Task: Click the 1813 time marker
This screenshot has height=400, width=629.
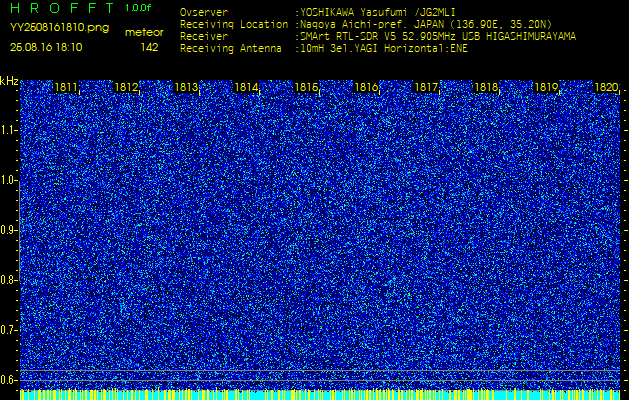Action: pos(186,87)
